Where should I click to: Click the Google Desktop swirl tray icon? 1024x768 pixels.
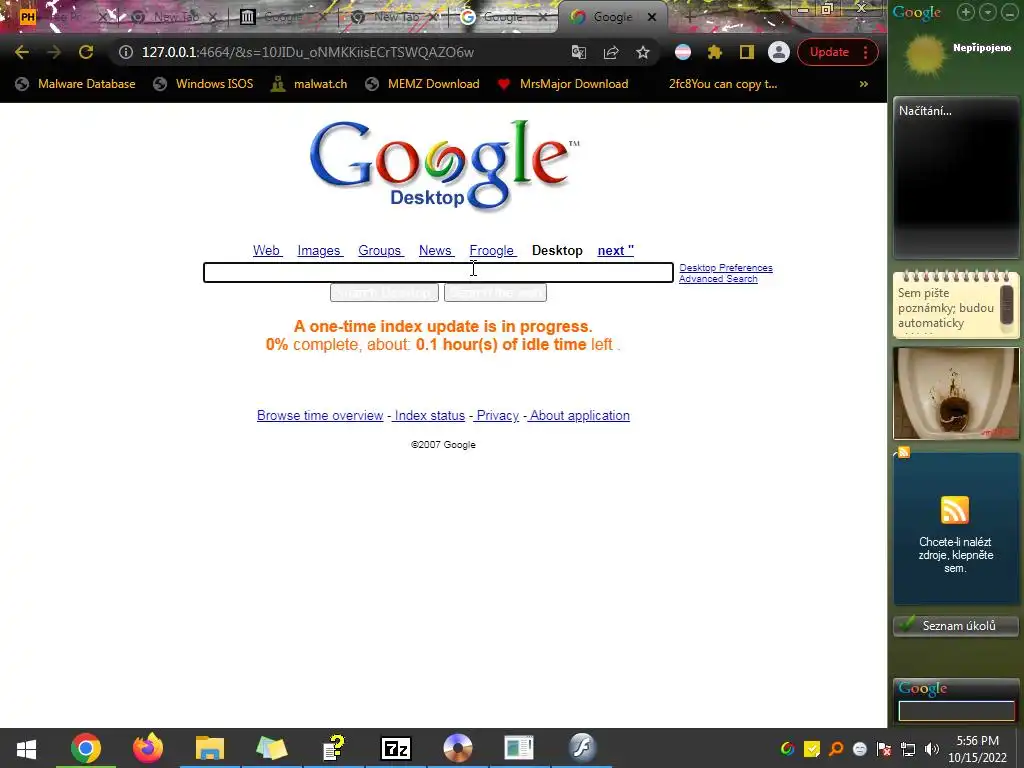pyautogui.click(x=788, y=749)
